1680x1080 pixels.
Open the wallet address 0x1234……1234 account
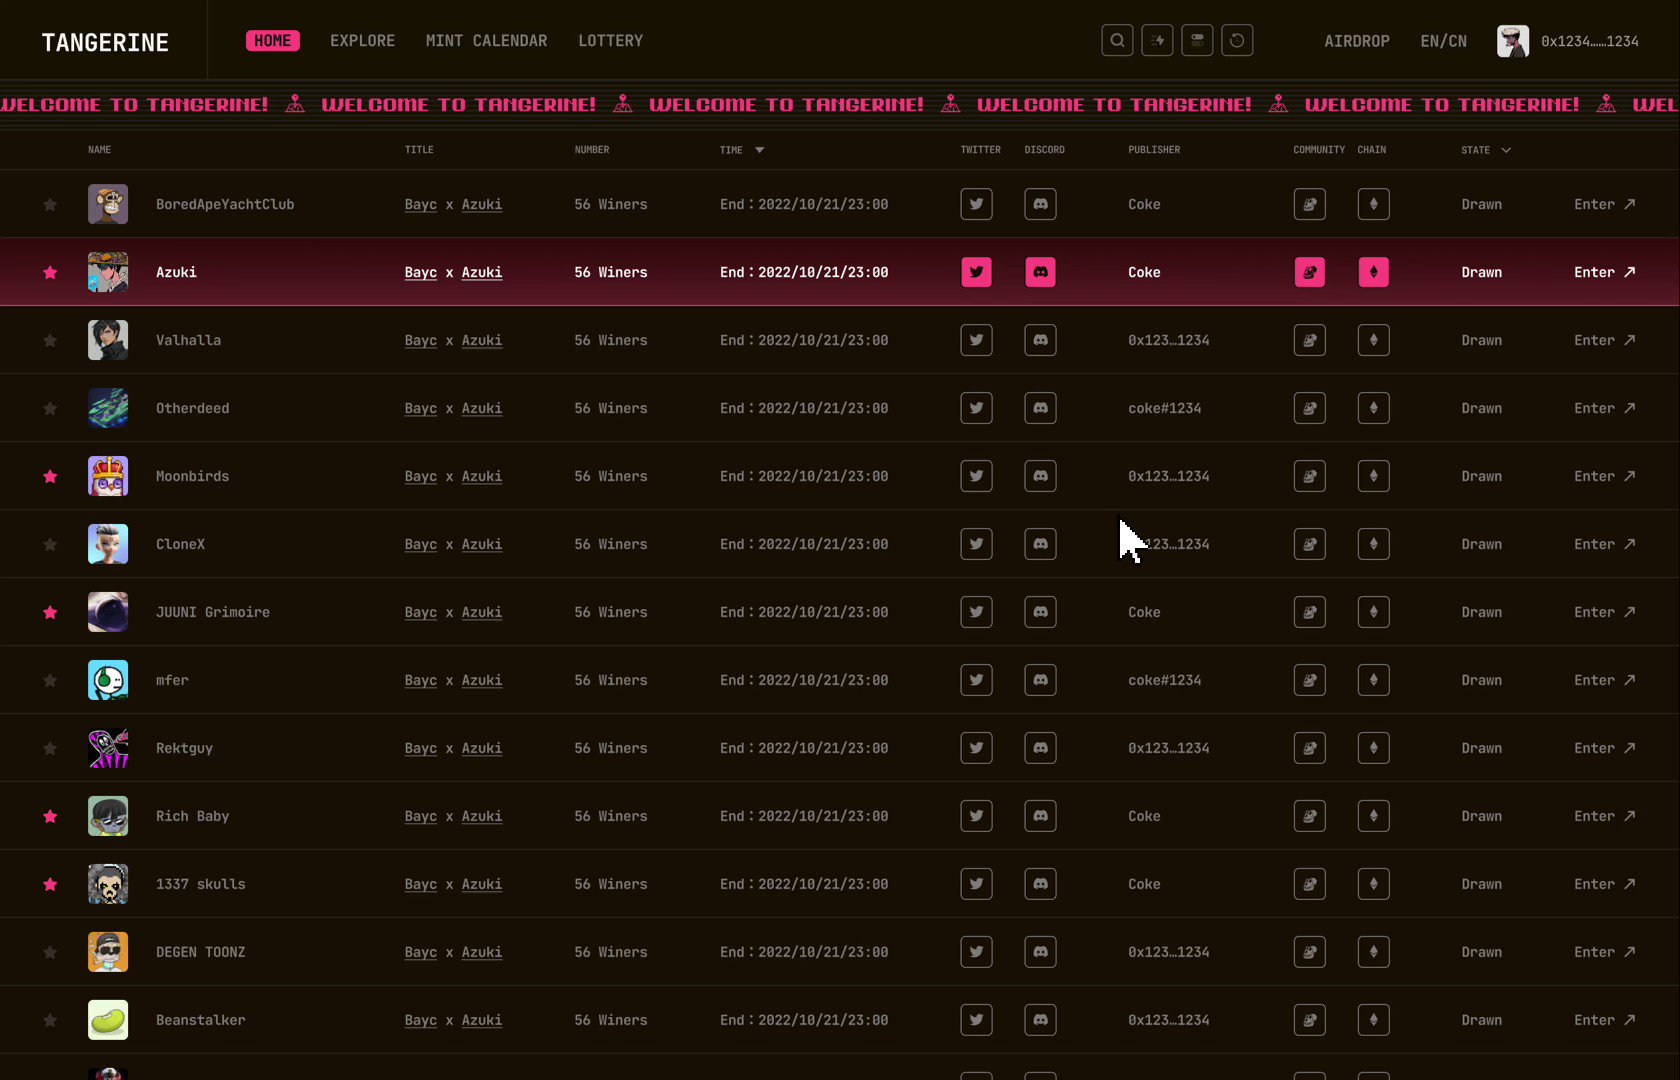tap(1590, 41)
